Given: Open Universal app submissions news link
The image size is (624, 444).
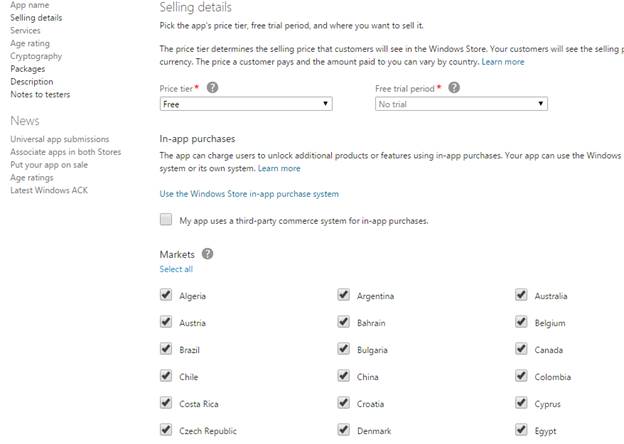Looking at the screenshot, I should [59, 139].
